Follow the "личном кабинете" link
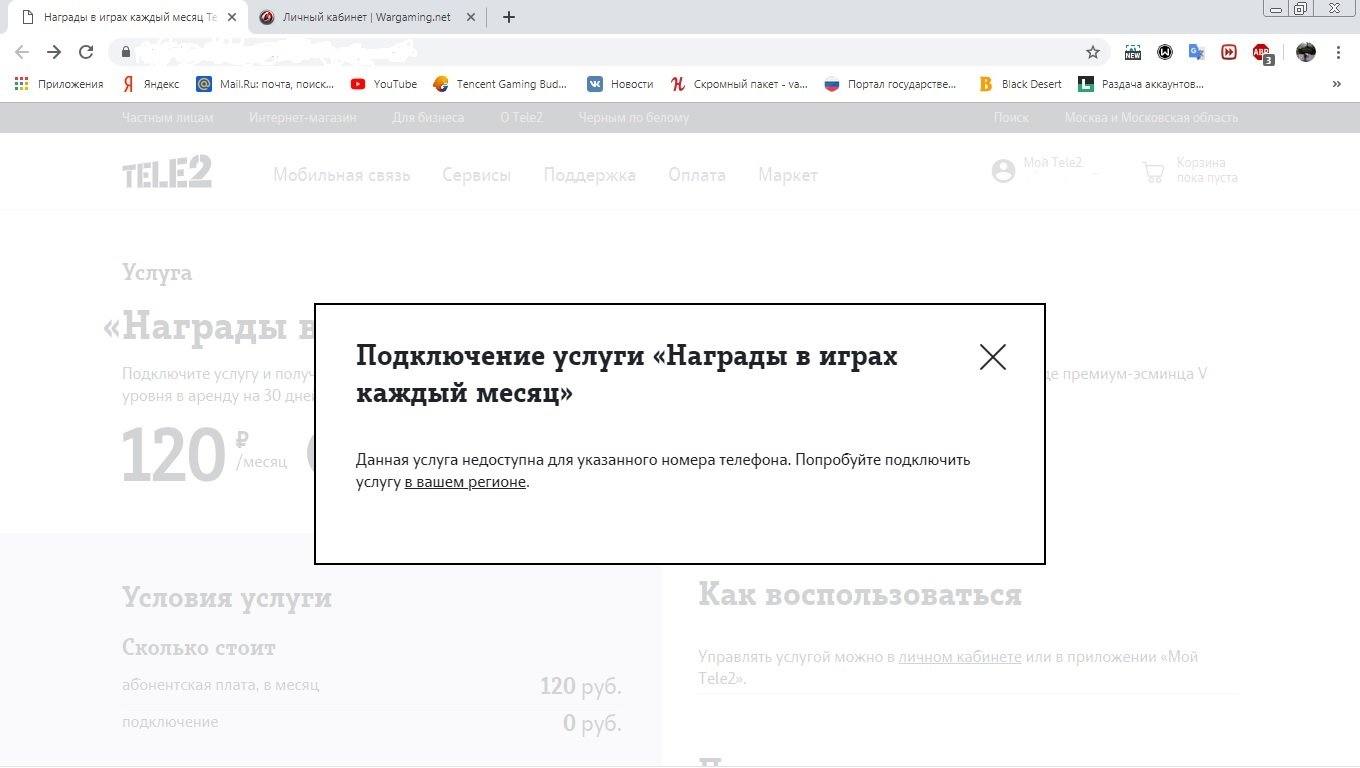This screenshot has height=768, width=1360. [x=960, y=657]
